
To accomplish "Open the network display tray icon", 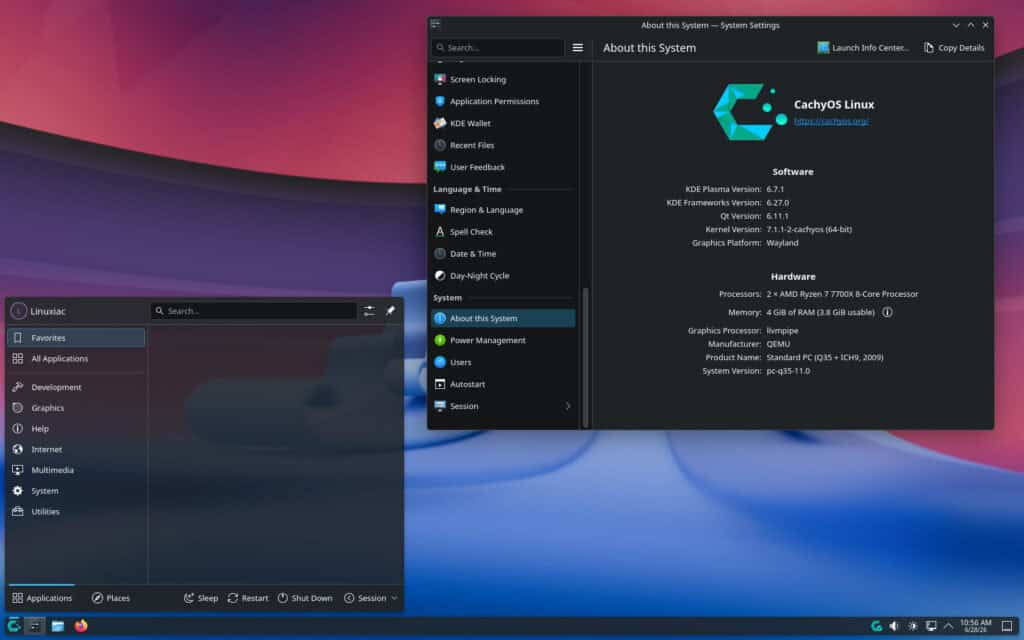I will point(931,626).
